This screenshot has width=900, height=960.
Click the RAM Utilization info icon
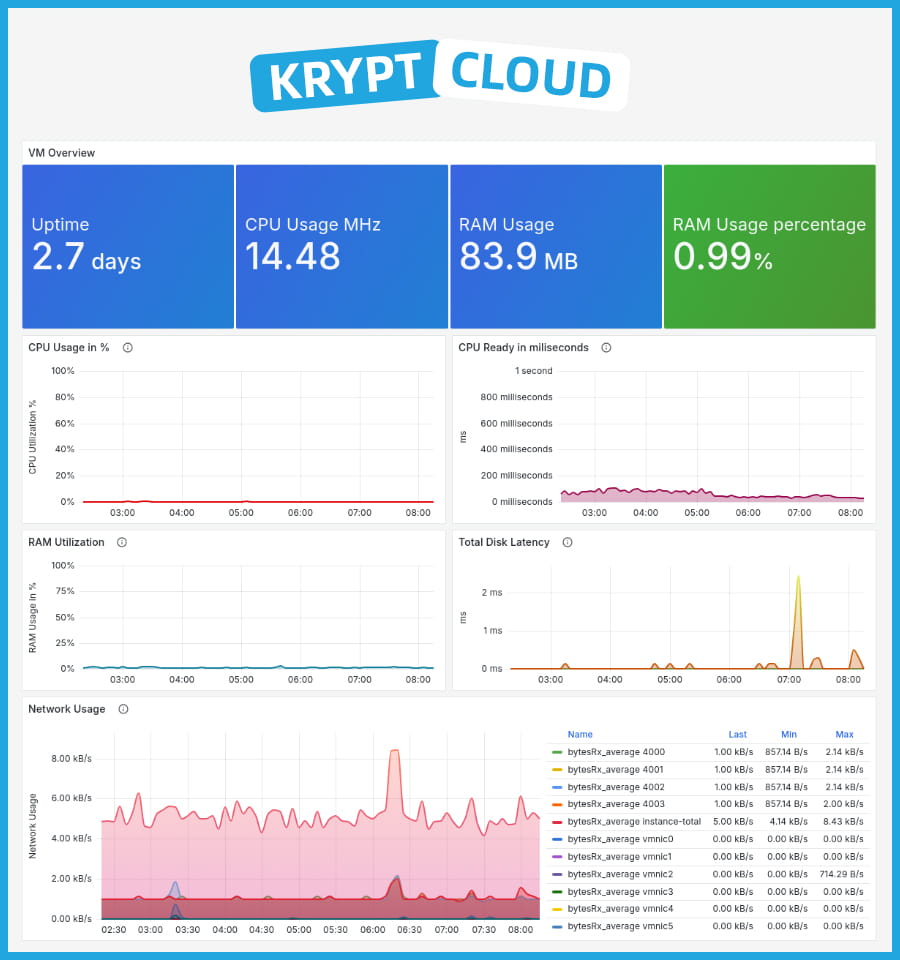121,542
